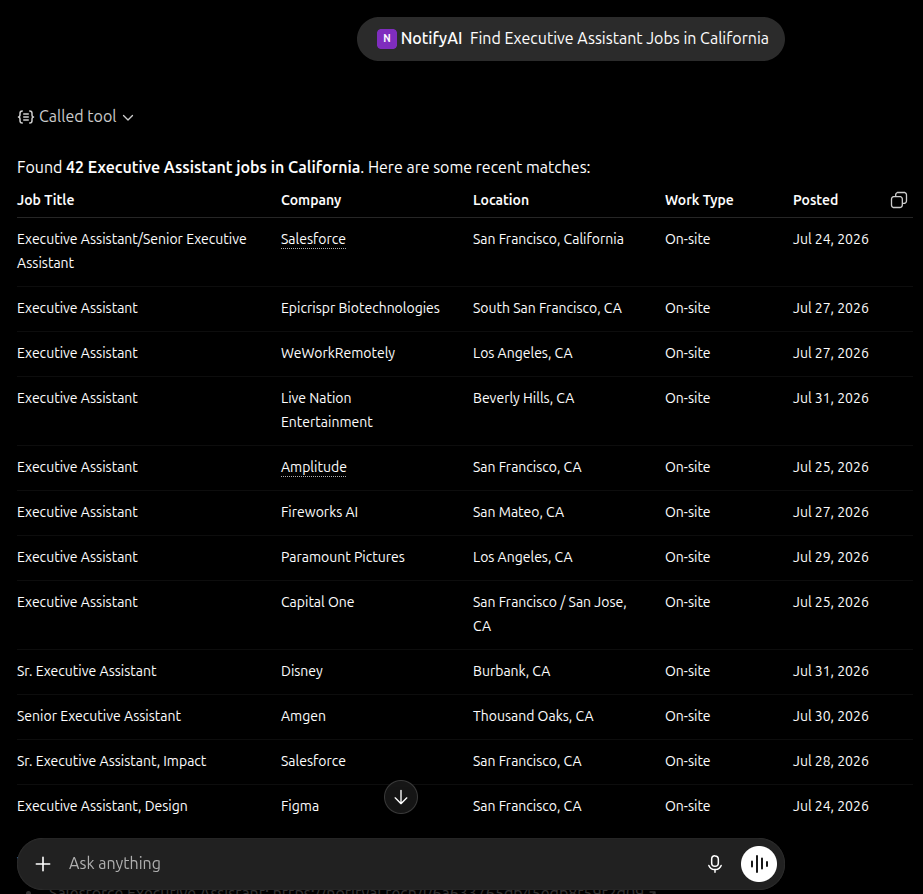Viewport: 923px width, 894px height.
Task: Select the Disney company cell
Action: pyautogui.click(x=302, y=671)
